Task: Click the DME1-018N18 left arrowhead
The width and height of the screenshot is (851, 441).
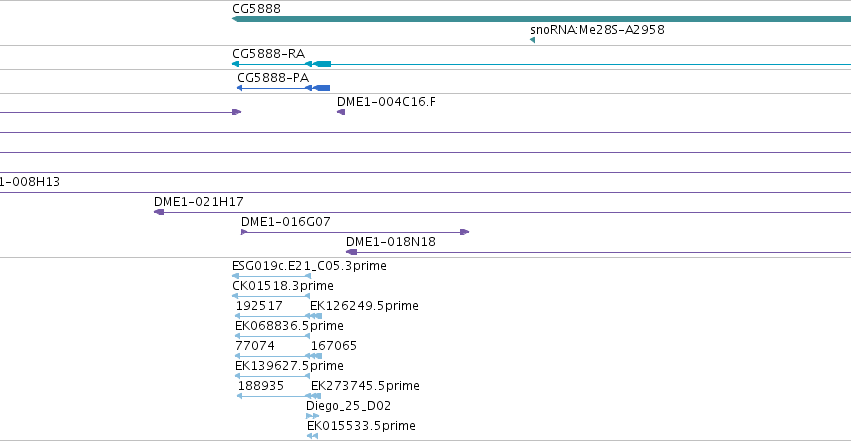Action: (352, 252)
